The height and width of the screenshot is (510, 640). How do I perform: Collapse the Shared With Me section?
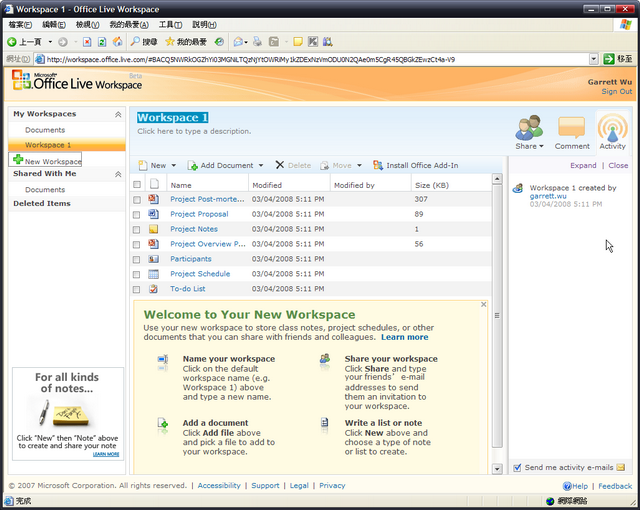tap(118, 174)
